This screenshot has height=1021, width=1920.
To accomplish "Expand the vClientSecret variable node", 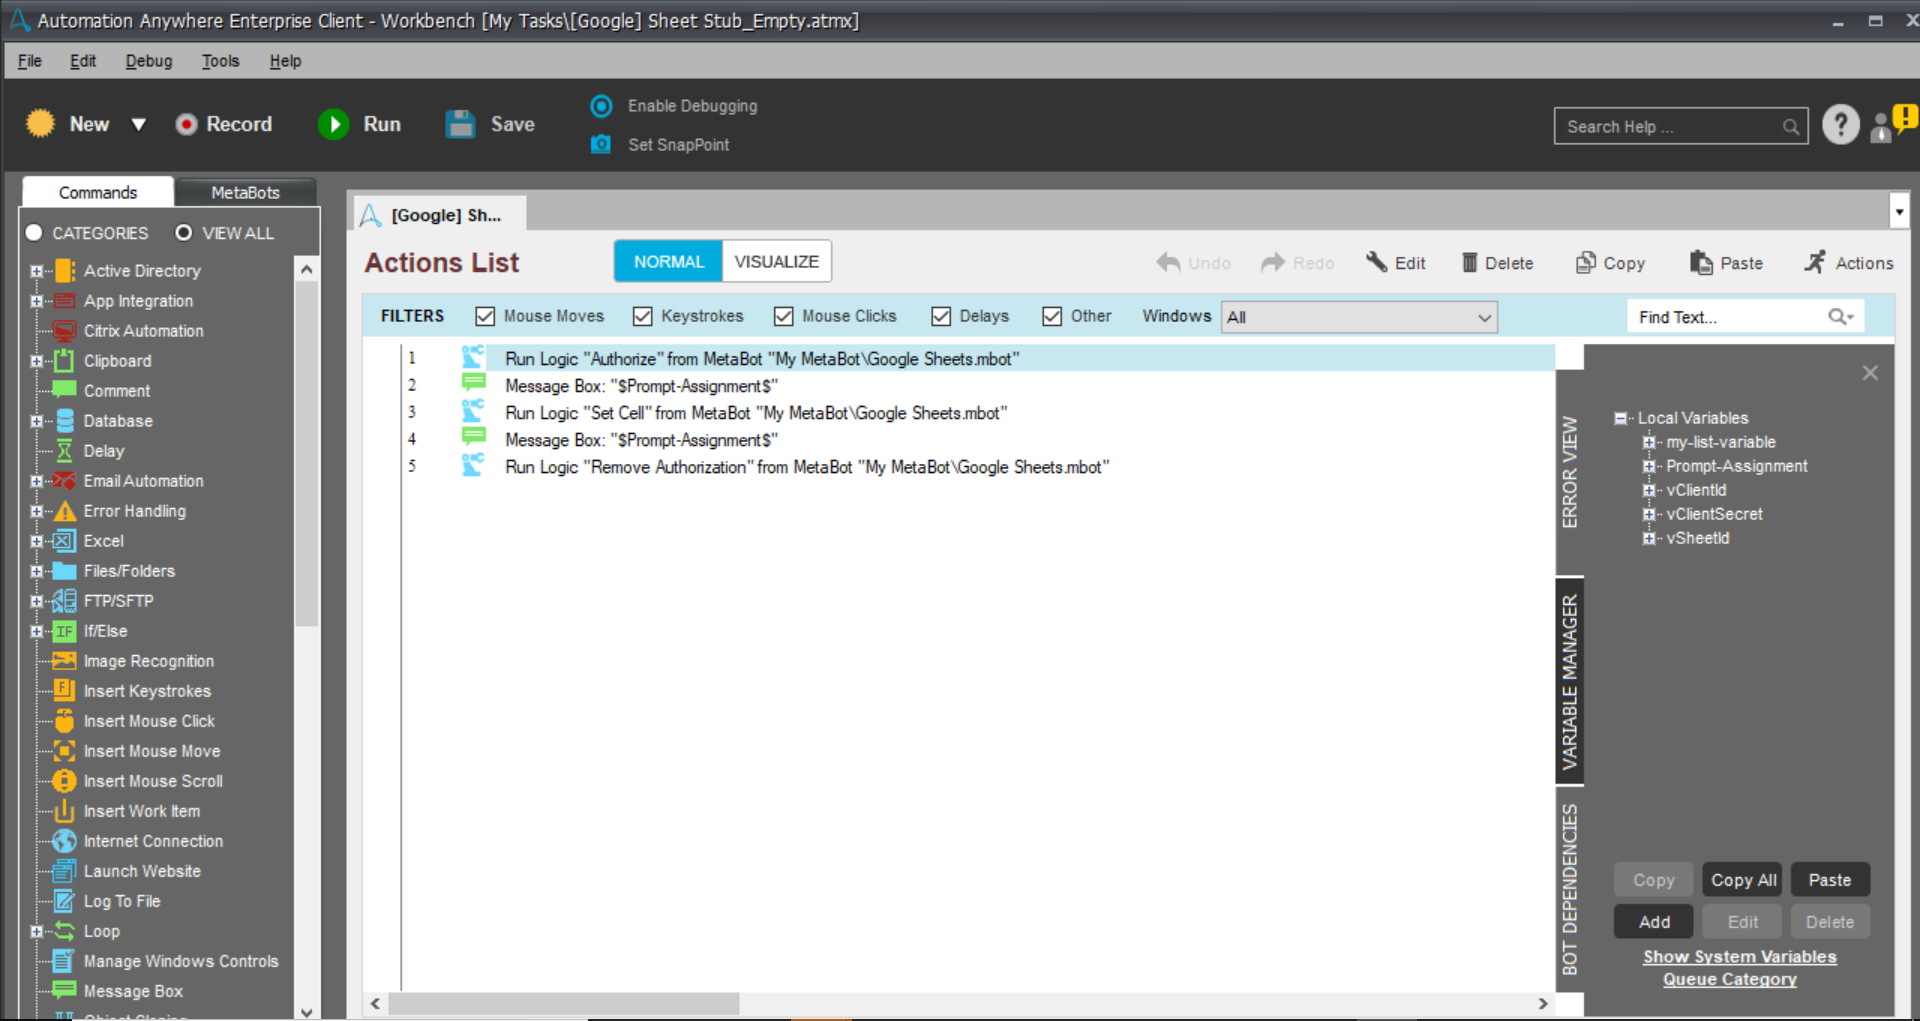I will tap(1649, 514).
